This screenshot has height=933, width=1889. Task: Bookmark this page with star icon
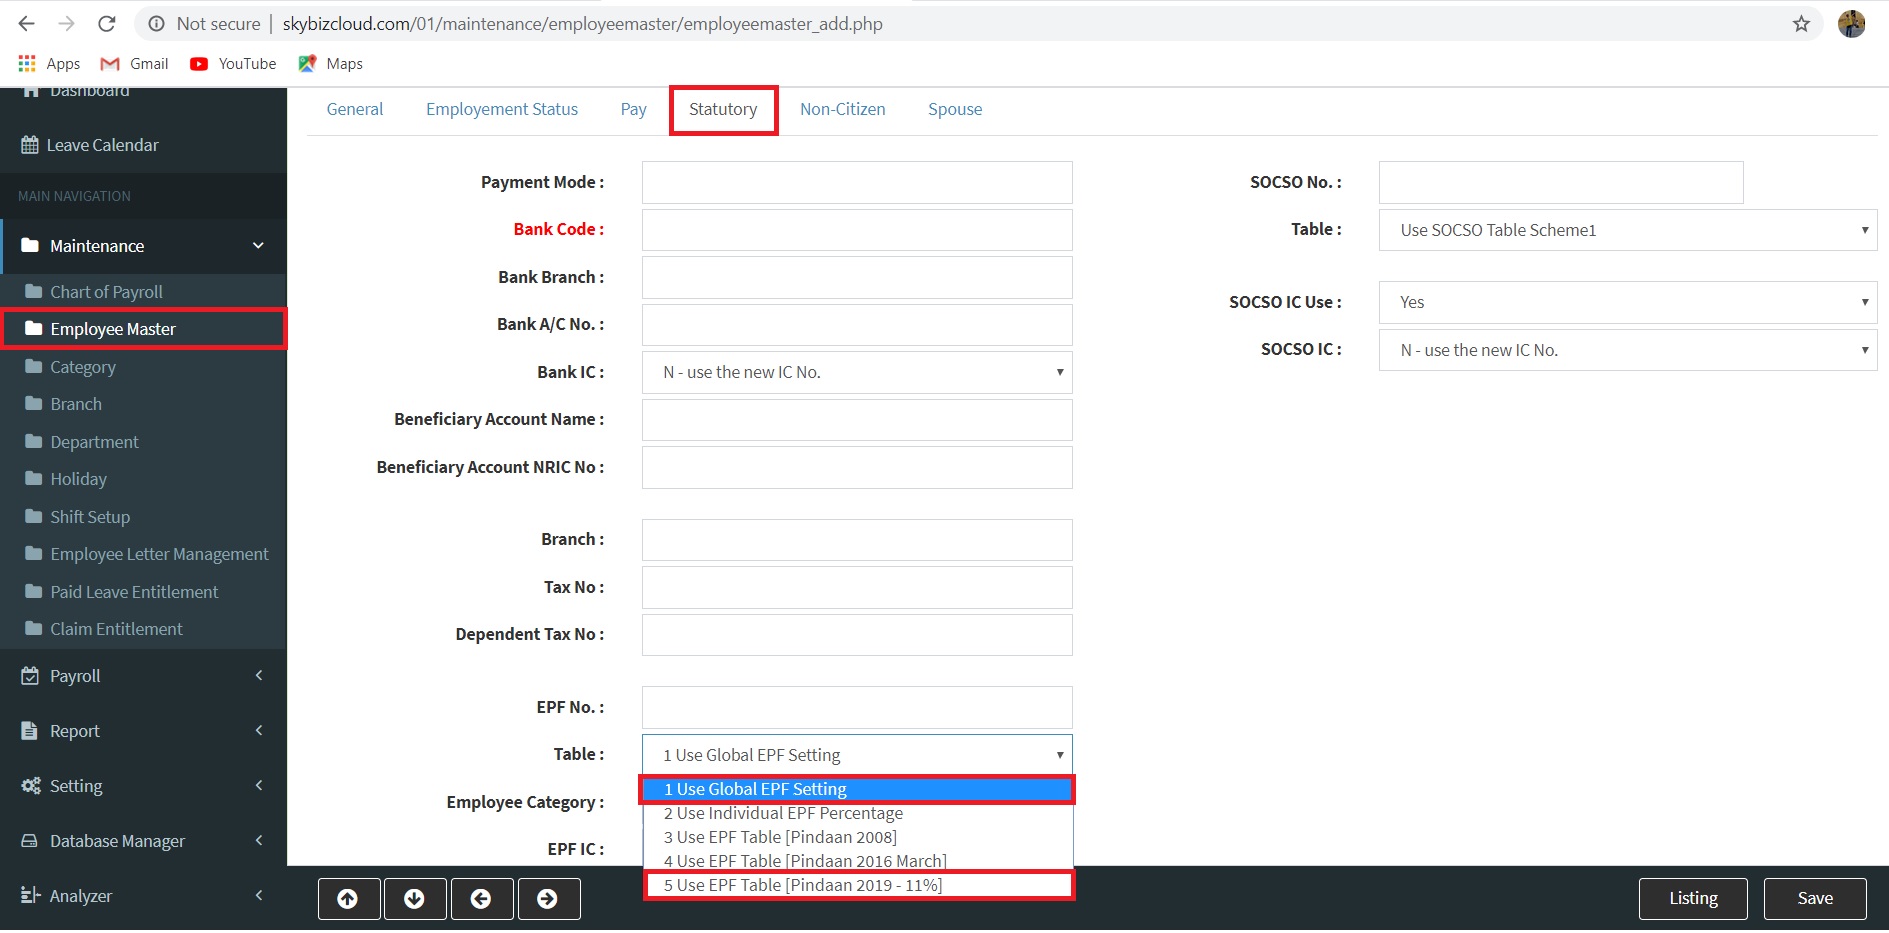[x=1801, y=24]
